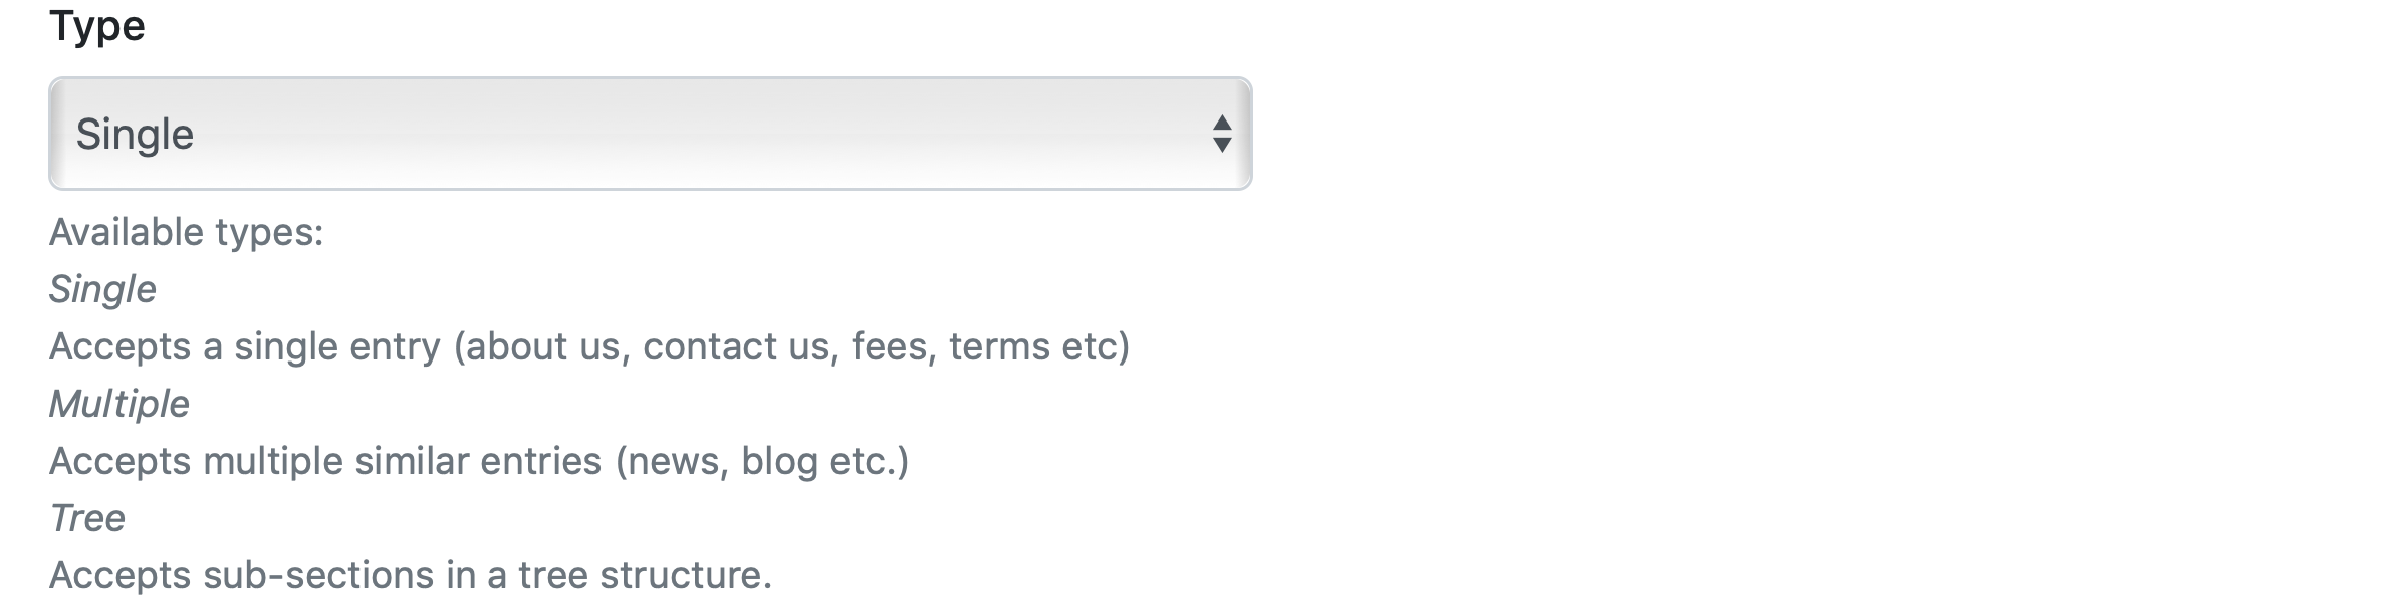This screenshot has width=2401, height=603.
Task: Click the up arrow in the select box
Action: point(1221,122)
